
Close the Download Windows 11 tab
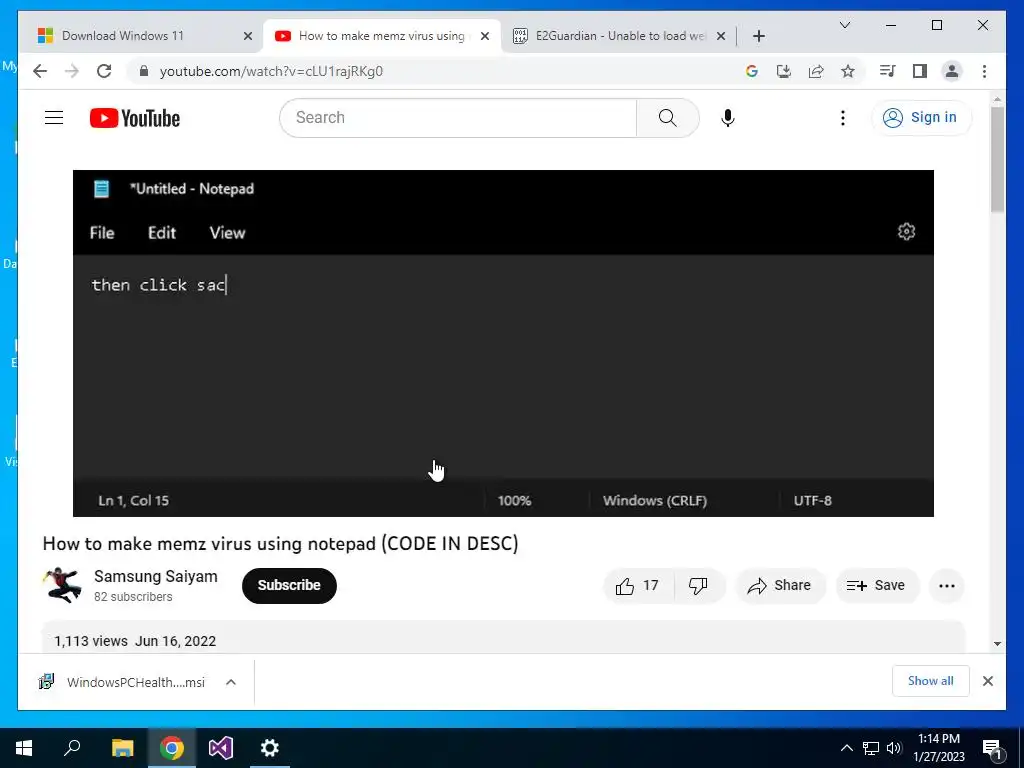point(248,36)
